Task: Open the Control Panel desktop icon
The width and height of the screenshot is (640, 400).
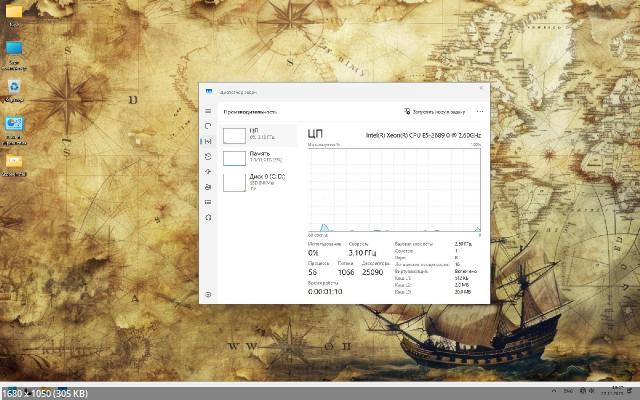Action: pyautogui.click(x=15, y=125)
